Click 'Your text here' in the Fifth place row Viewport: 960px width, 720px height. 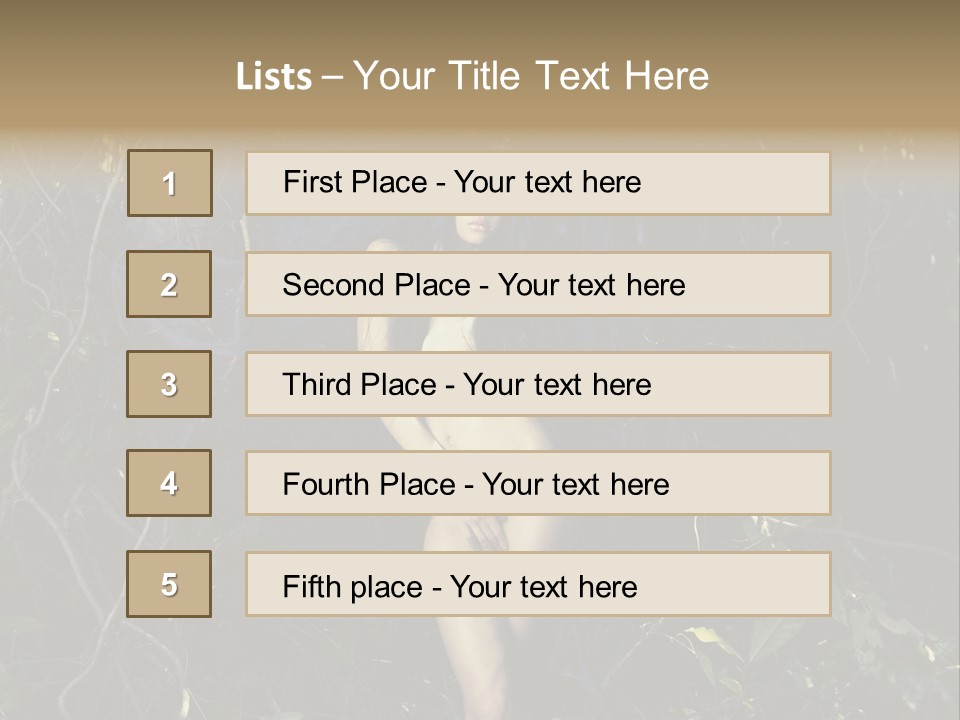pyautogui.click(x=543, y=586)
